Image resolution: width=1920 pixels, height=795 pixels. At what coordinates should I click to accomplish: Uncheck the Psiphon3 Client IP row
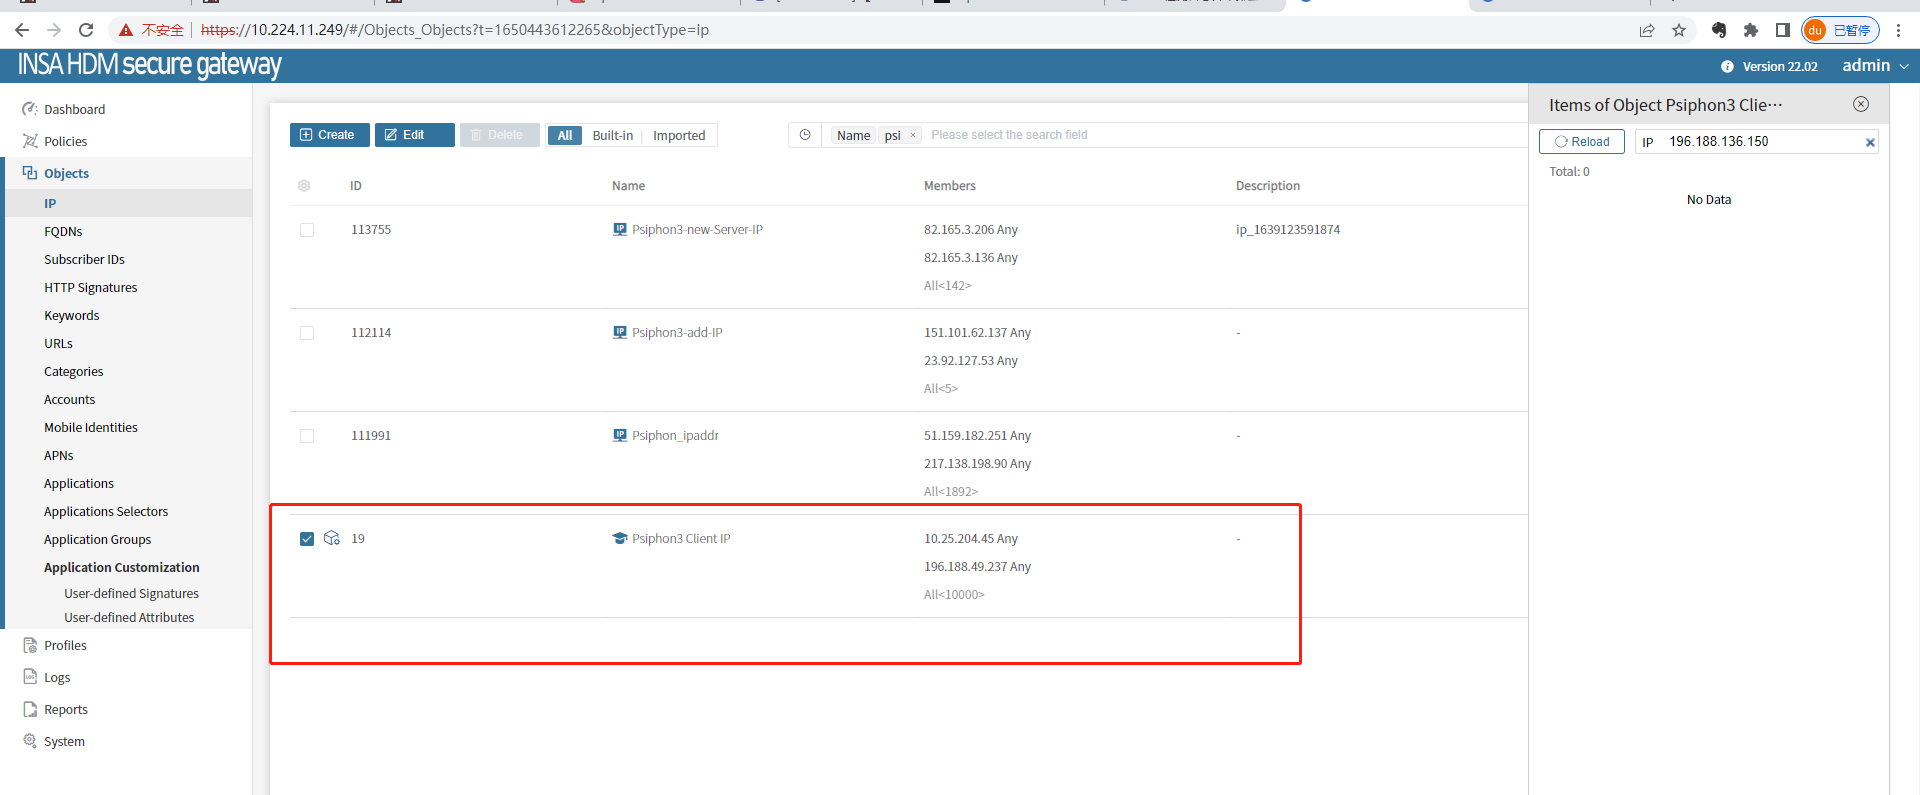(307, 539)
